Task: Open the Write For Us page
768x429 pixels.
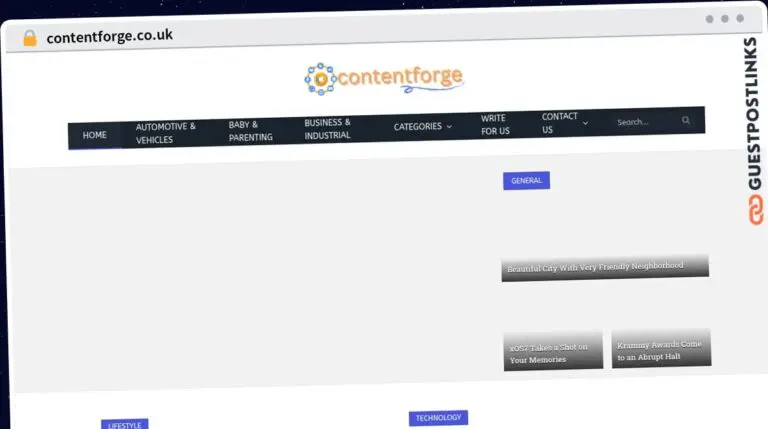Action: coord(495,124)
